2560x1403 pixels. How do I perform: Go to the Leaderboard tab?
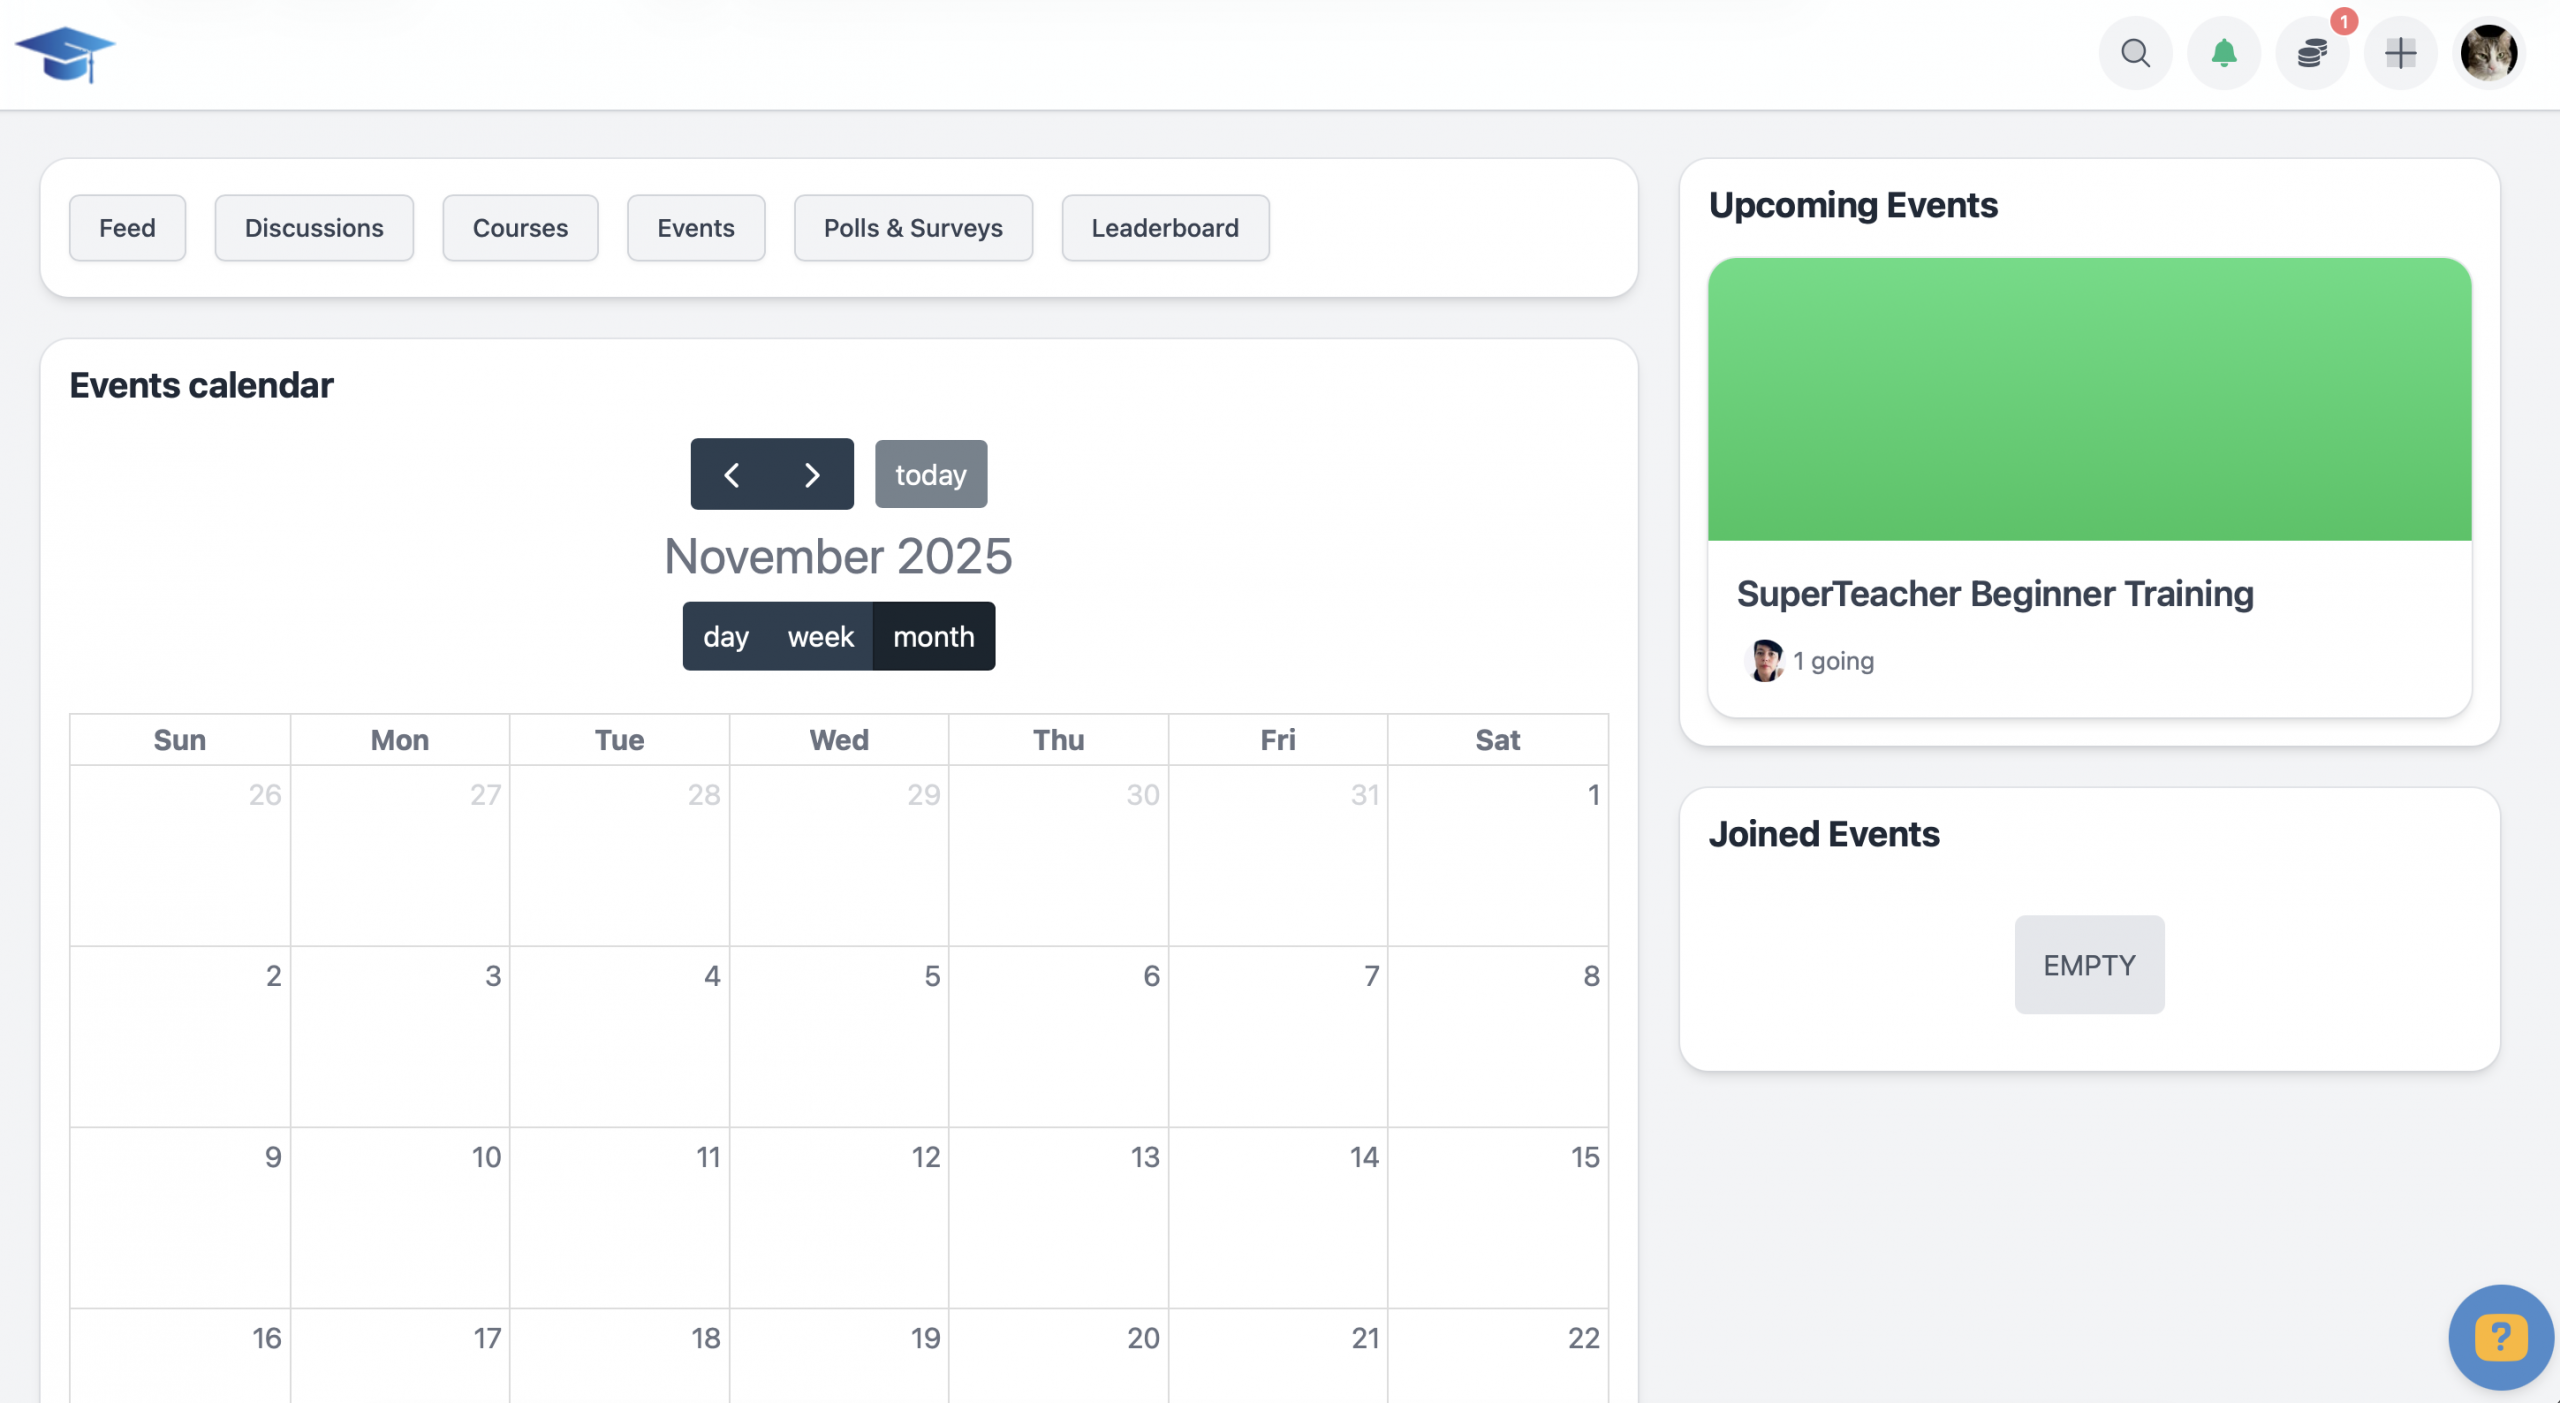pyautogui.click(x=1164, y=228)
